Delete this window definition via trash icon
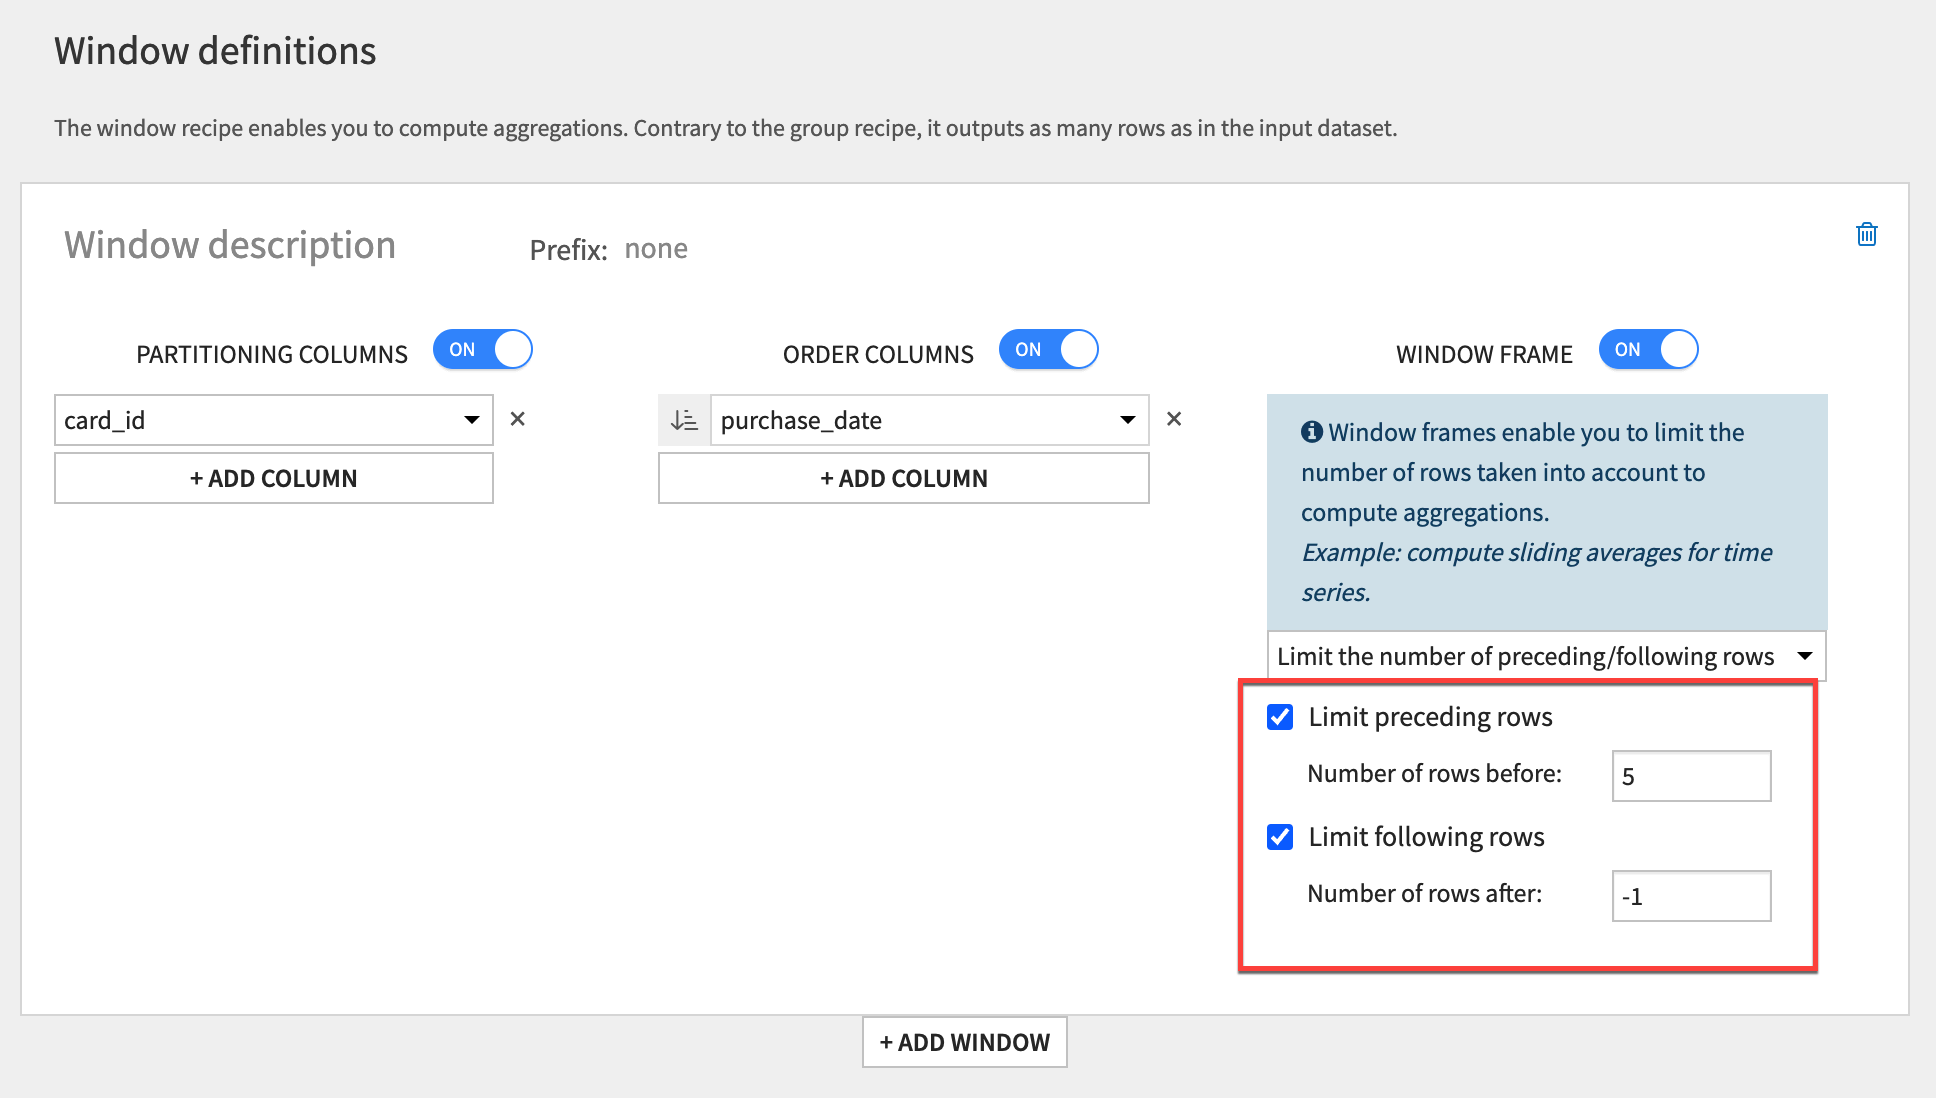The image size is (1936, 1098). pos(1867,234)
